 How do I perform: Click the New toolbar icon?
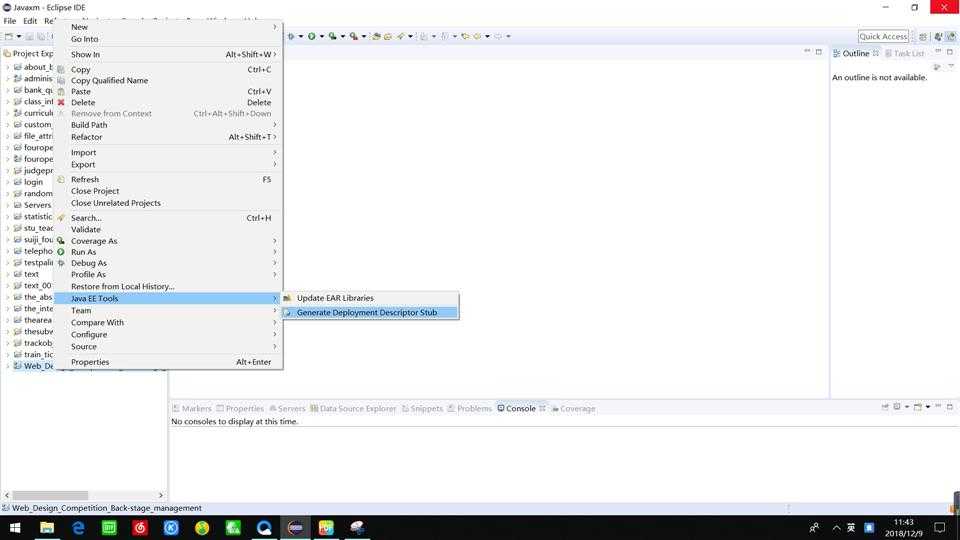coord(9,36)
